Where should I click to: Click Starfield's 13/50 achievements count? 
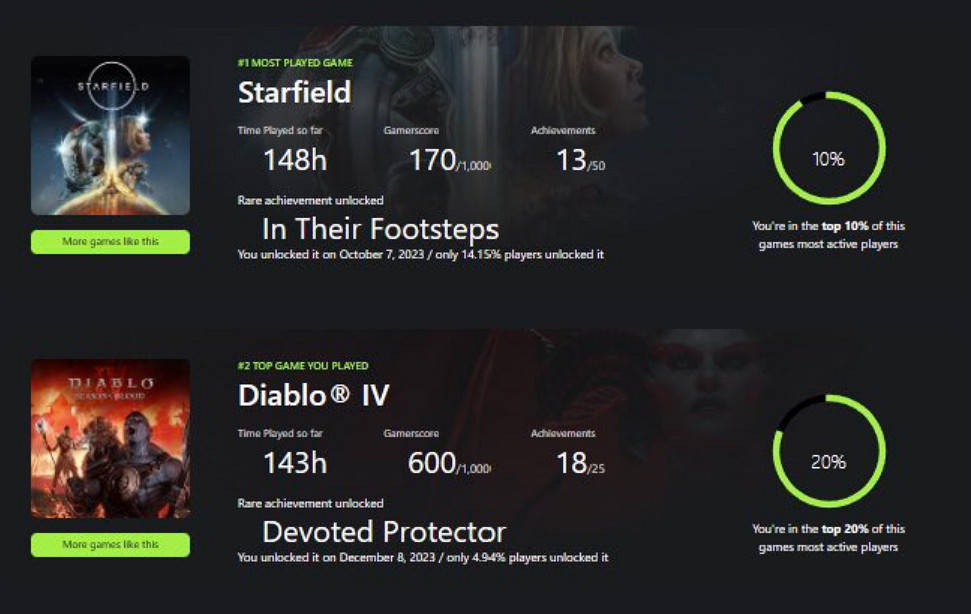(580, 160)
